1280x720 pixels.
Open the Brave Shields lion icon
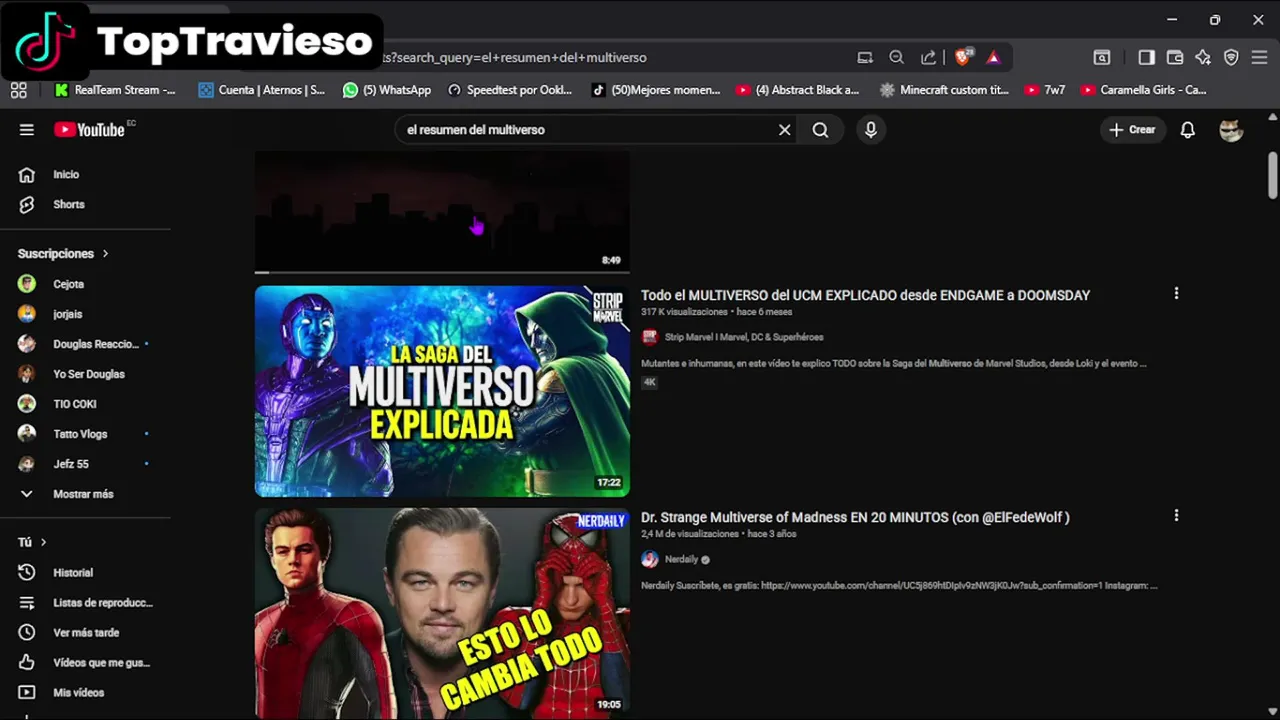pyautogui.click(x=963, y=57)
